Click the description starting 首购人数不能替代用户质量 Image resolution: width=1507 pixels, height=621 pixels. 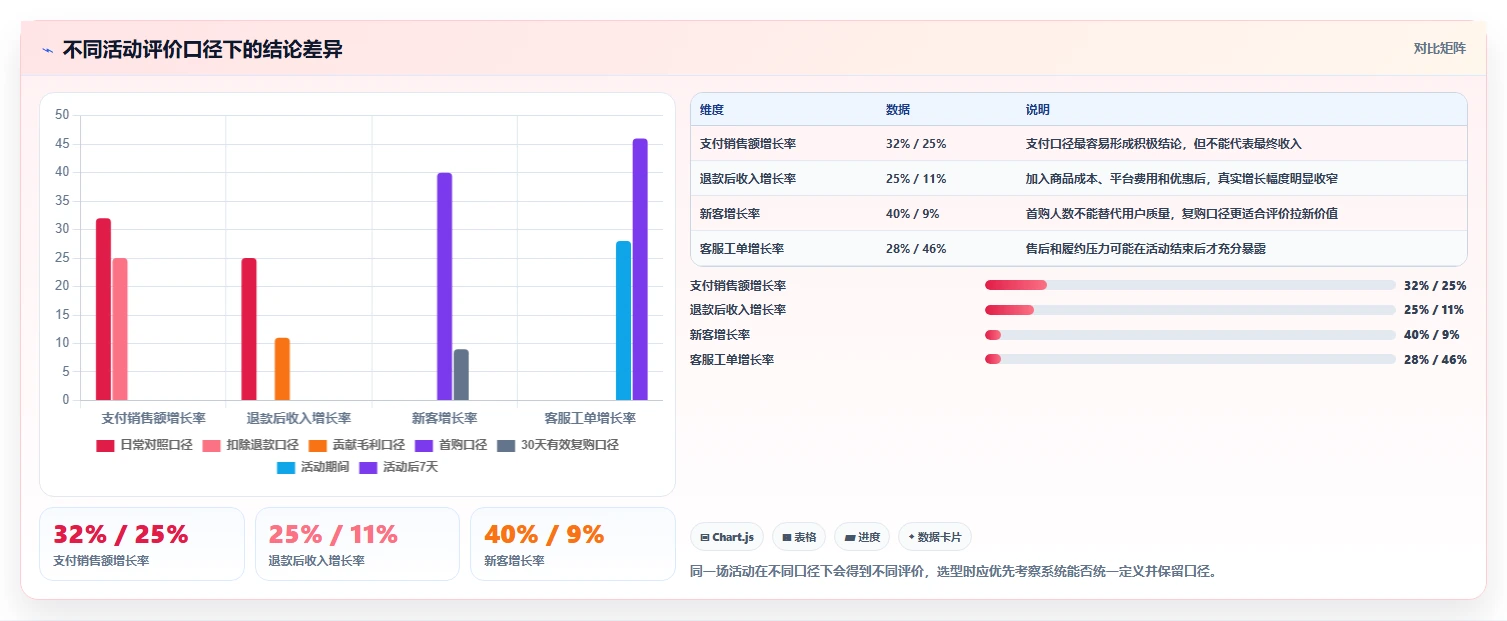point(1182,214)
